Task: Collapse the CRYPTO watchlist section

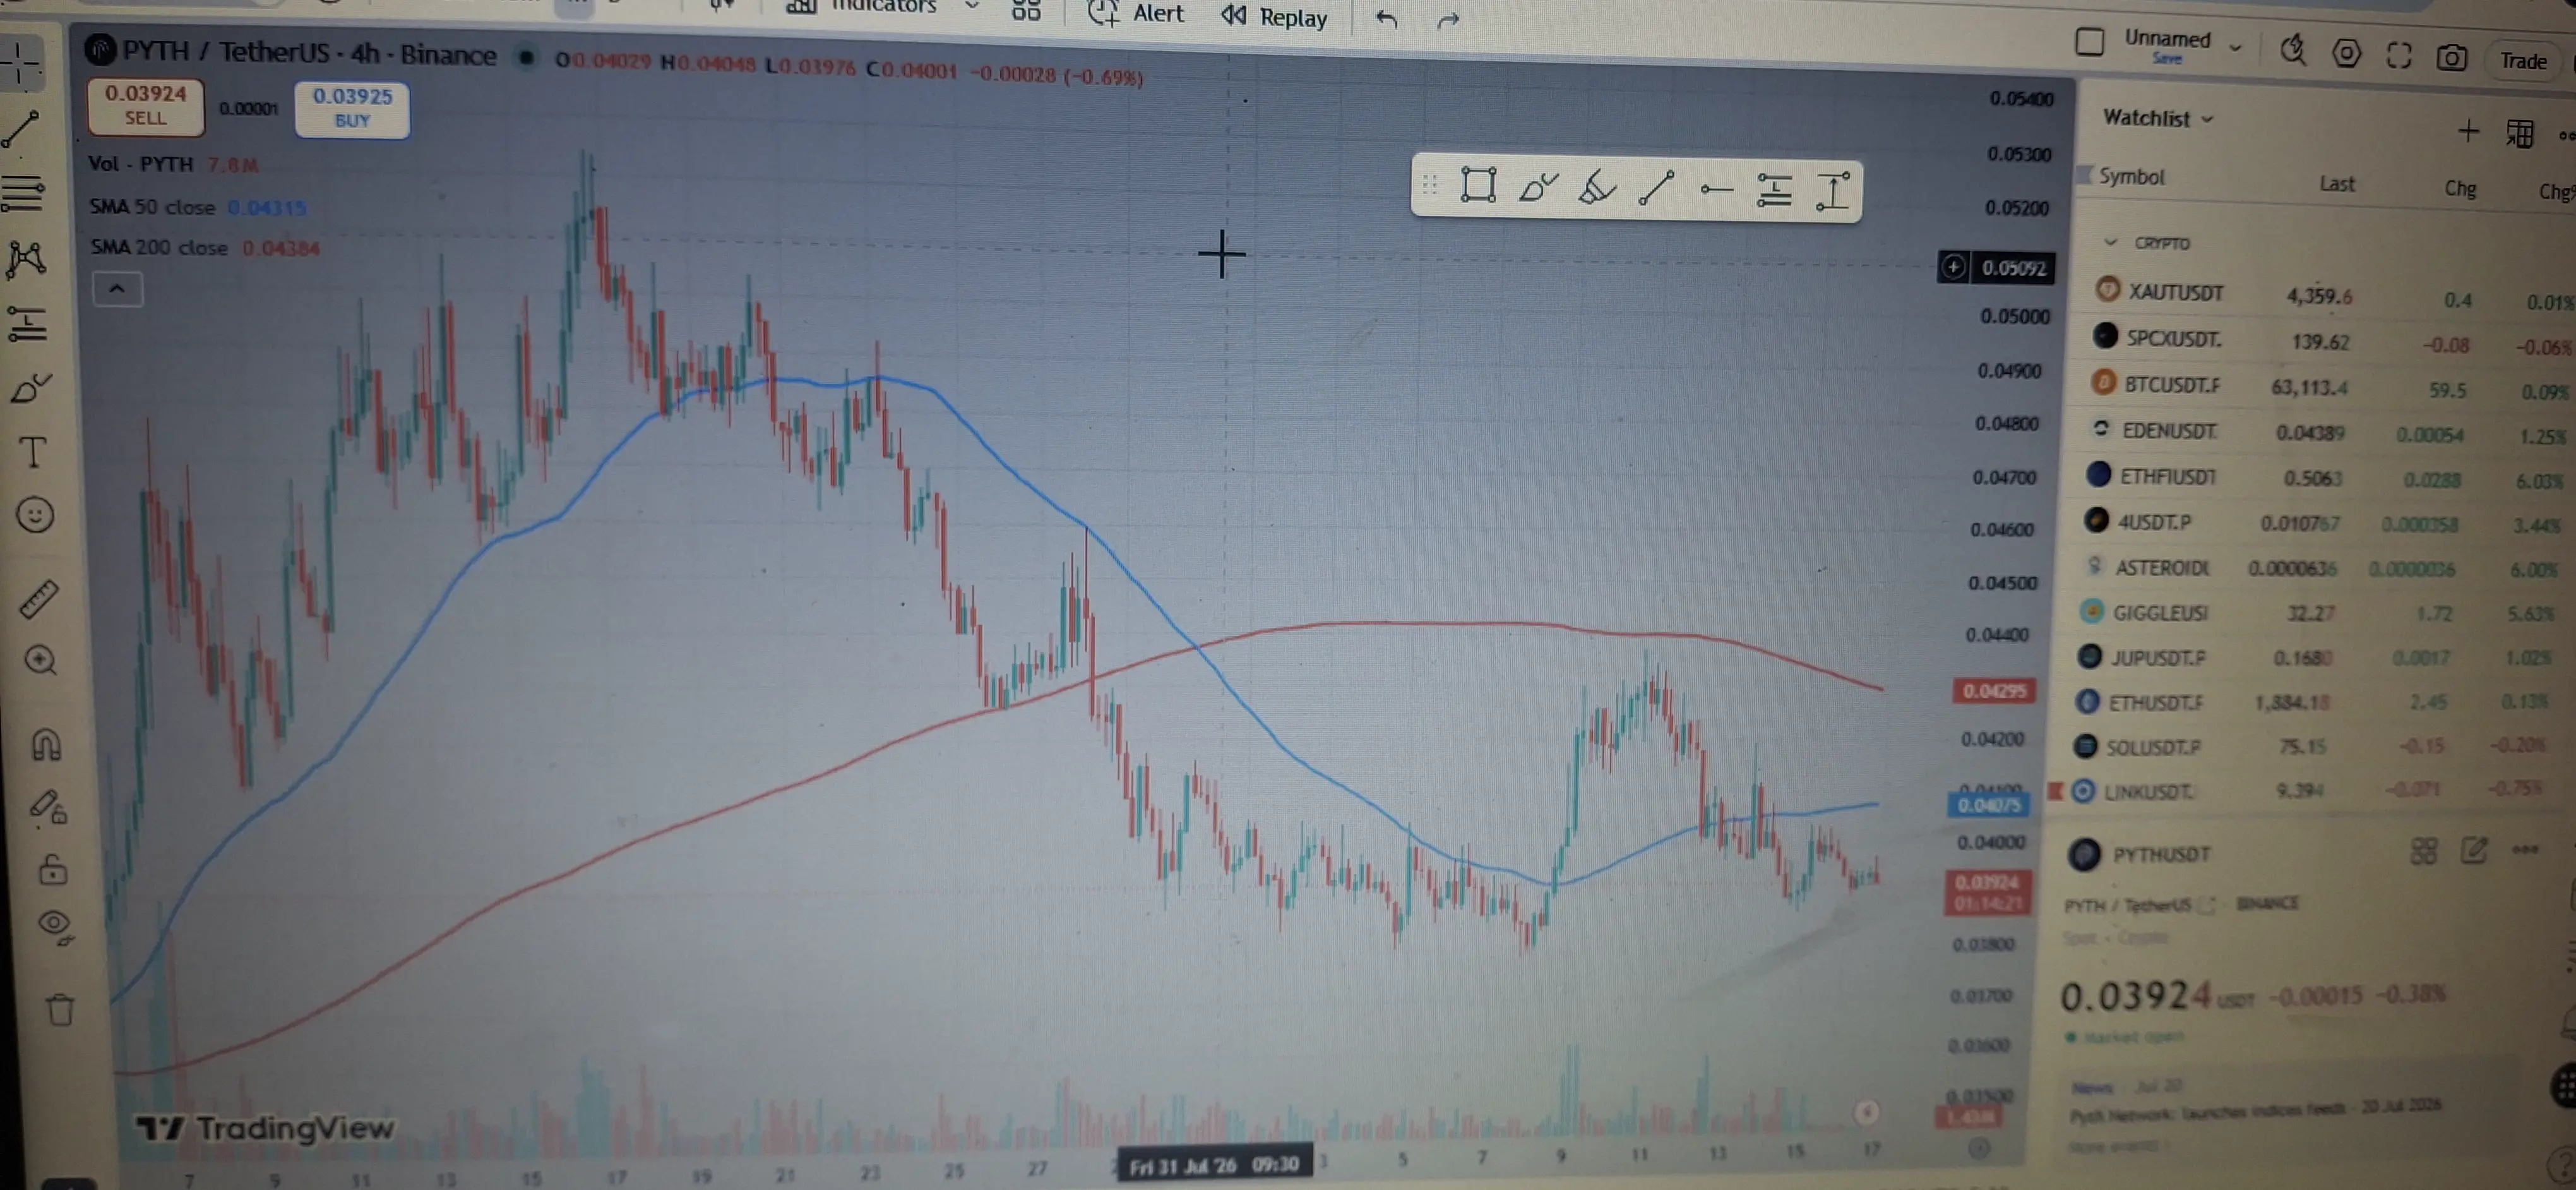Action: [x=2110, y=242]
